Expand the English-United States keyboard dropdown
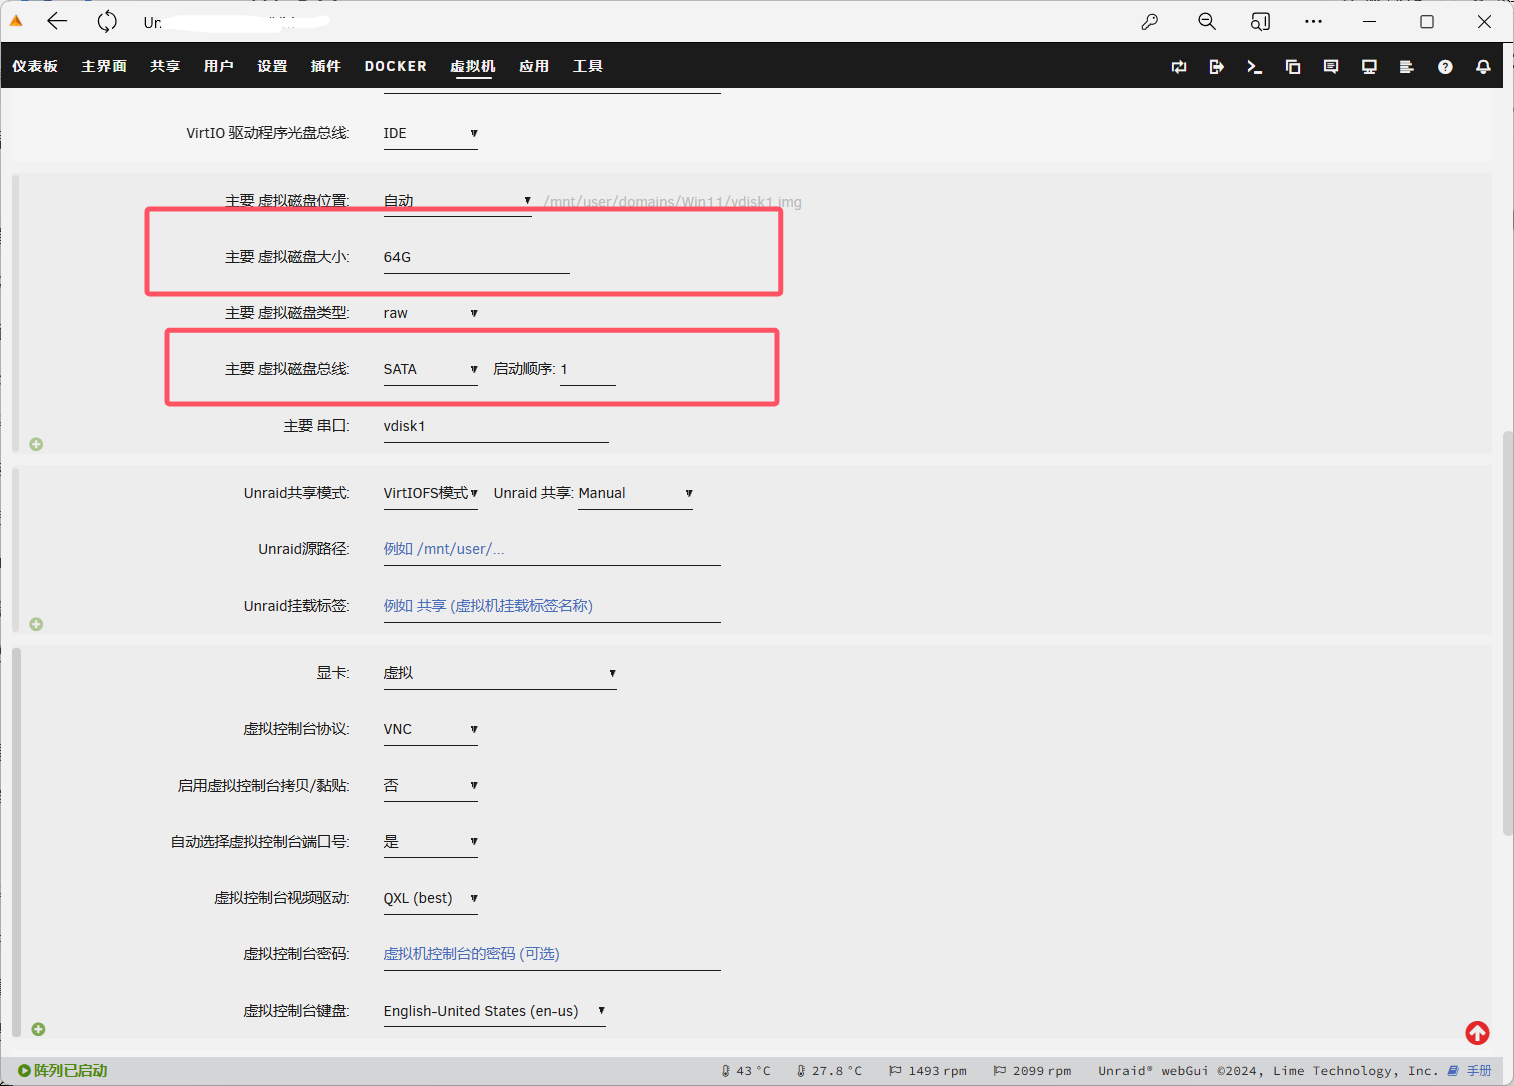 [494, 1012]
